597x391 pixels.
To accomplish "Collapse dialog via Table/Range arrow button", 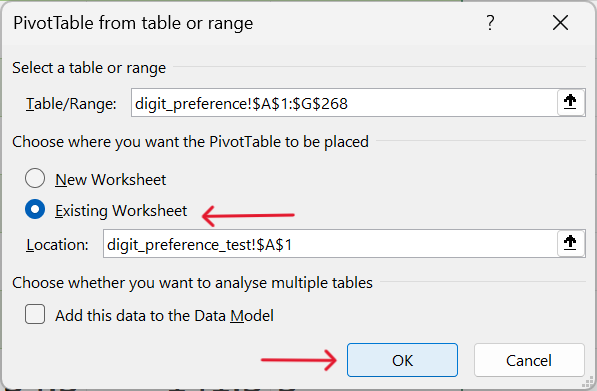I will [x=570, y=102].
